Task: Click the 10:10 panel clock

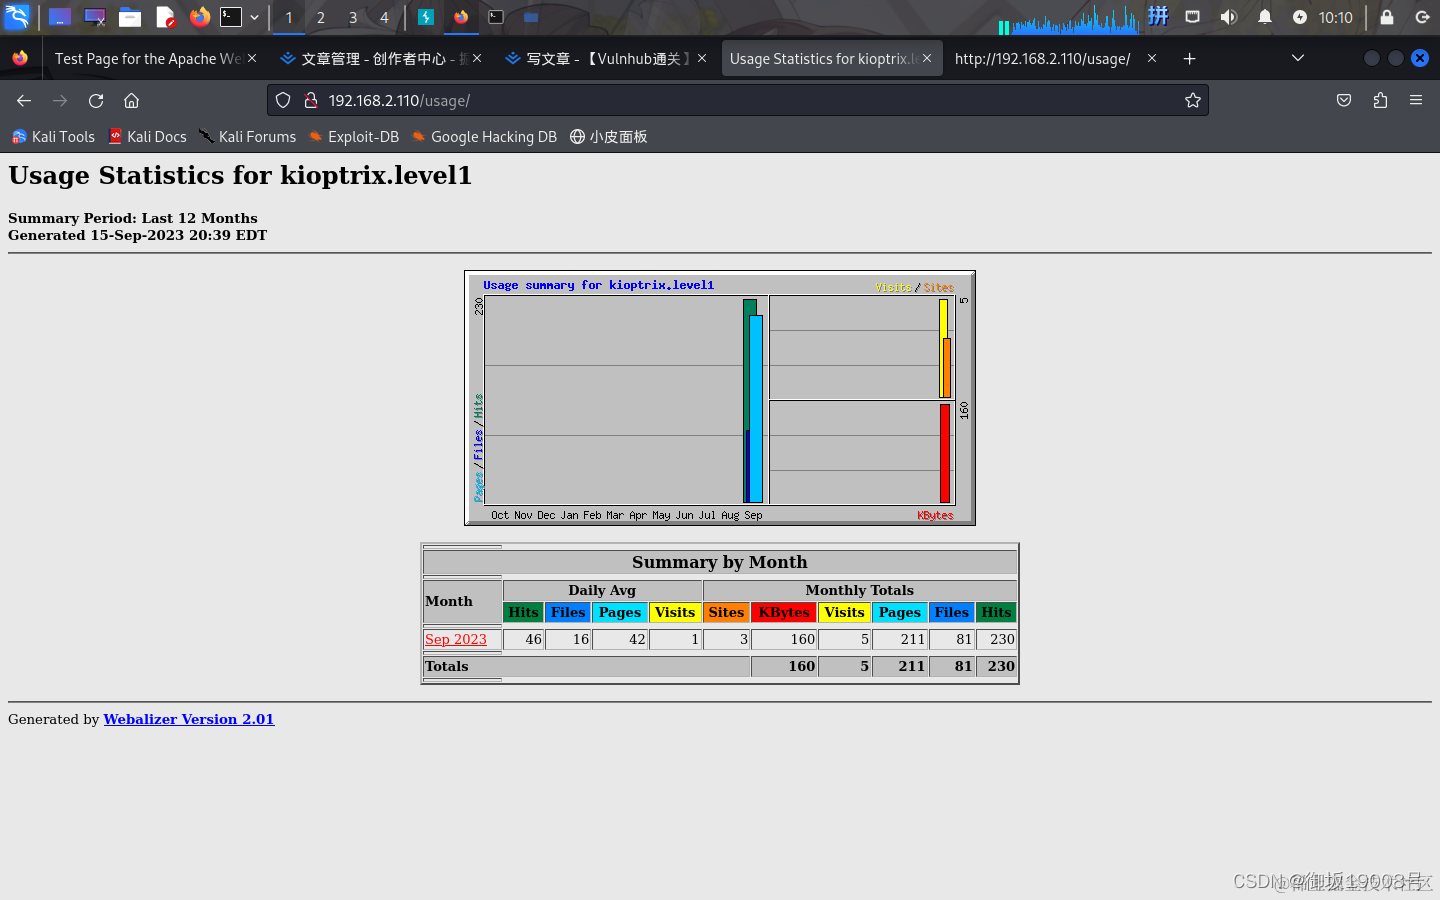Action: tap(1335, 17)
